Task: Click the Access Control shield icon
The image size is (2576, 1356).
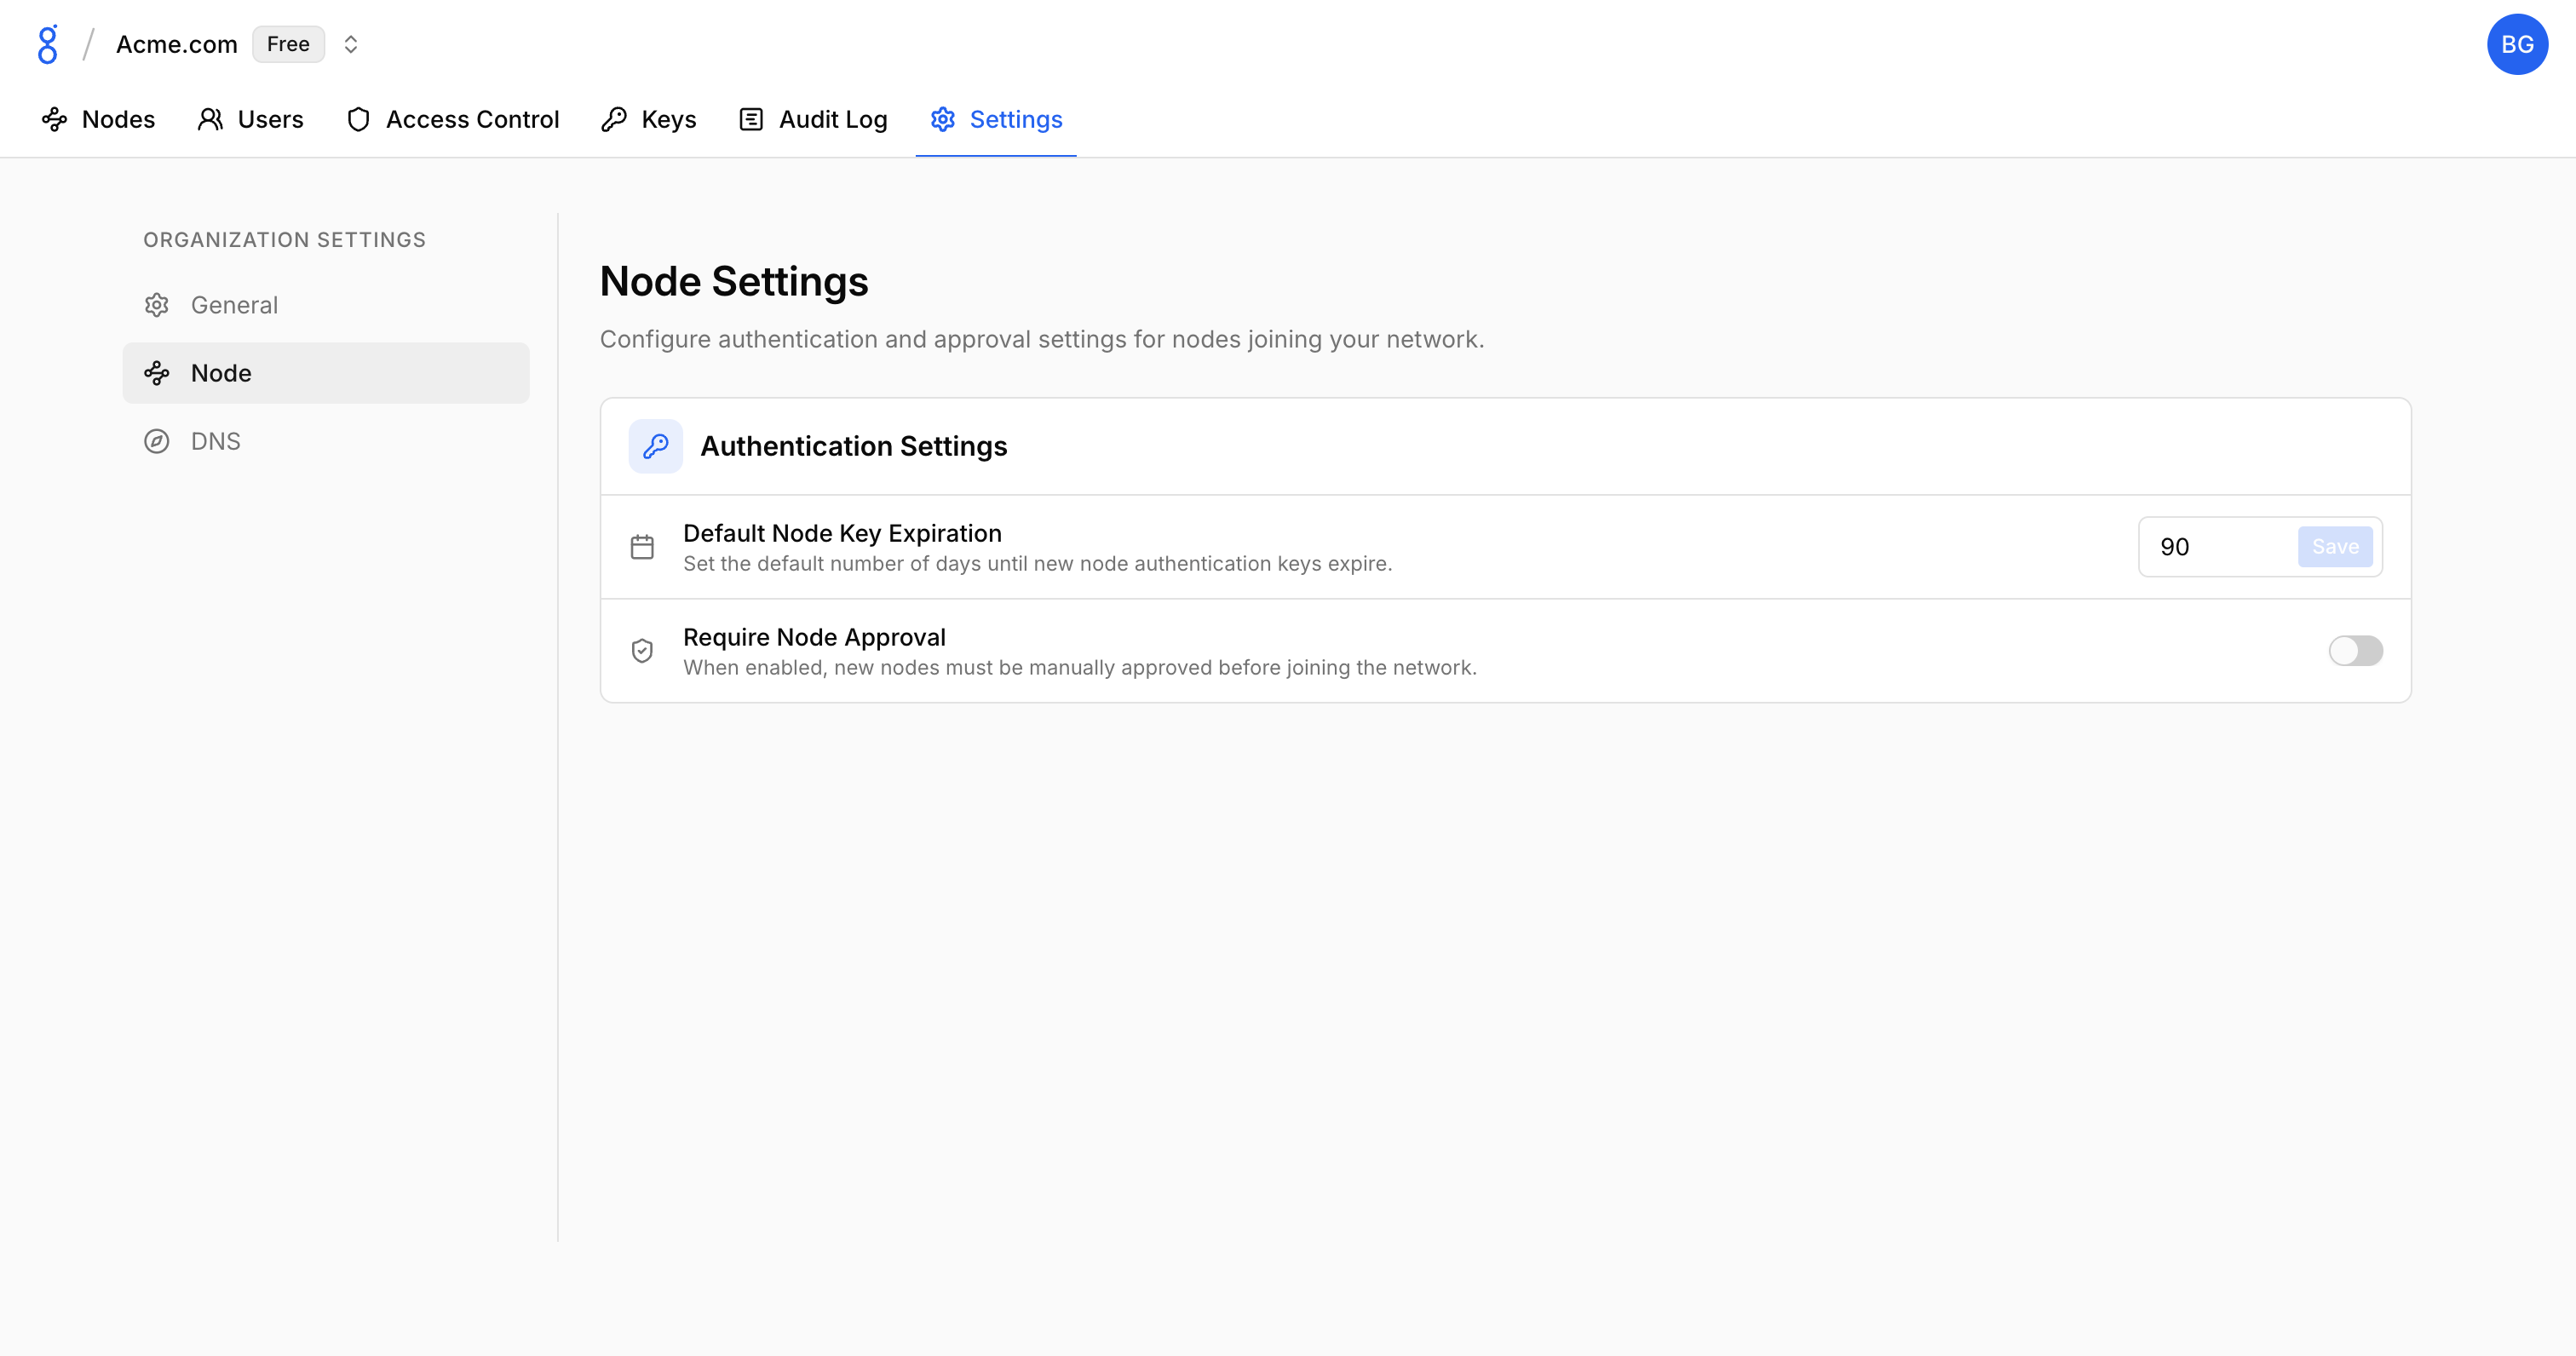Action: pyautogui.click(x=358, y=120)
